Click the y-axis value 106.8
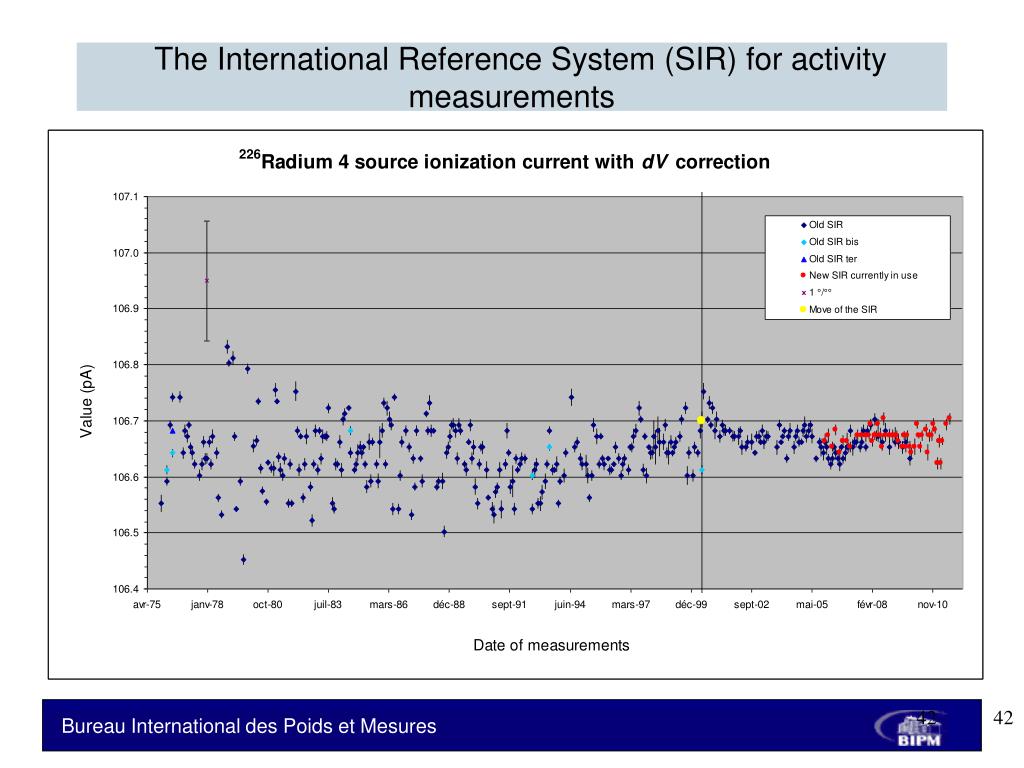Image resolution: width=1024 pixels, height=768 pixels. click(x=126, y=364)
